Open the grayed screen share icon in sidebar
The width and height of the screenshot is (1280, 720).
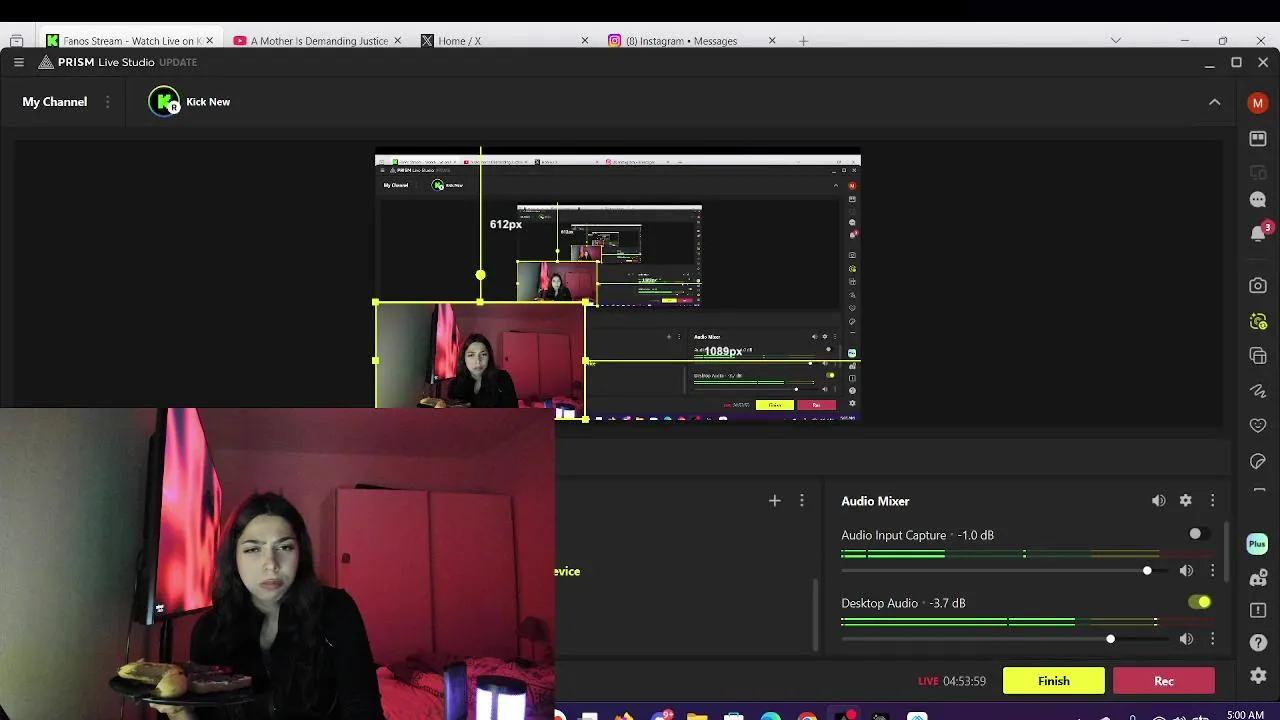click(x=1258, y=173)
